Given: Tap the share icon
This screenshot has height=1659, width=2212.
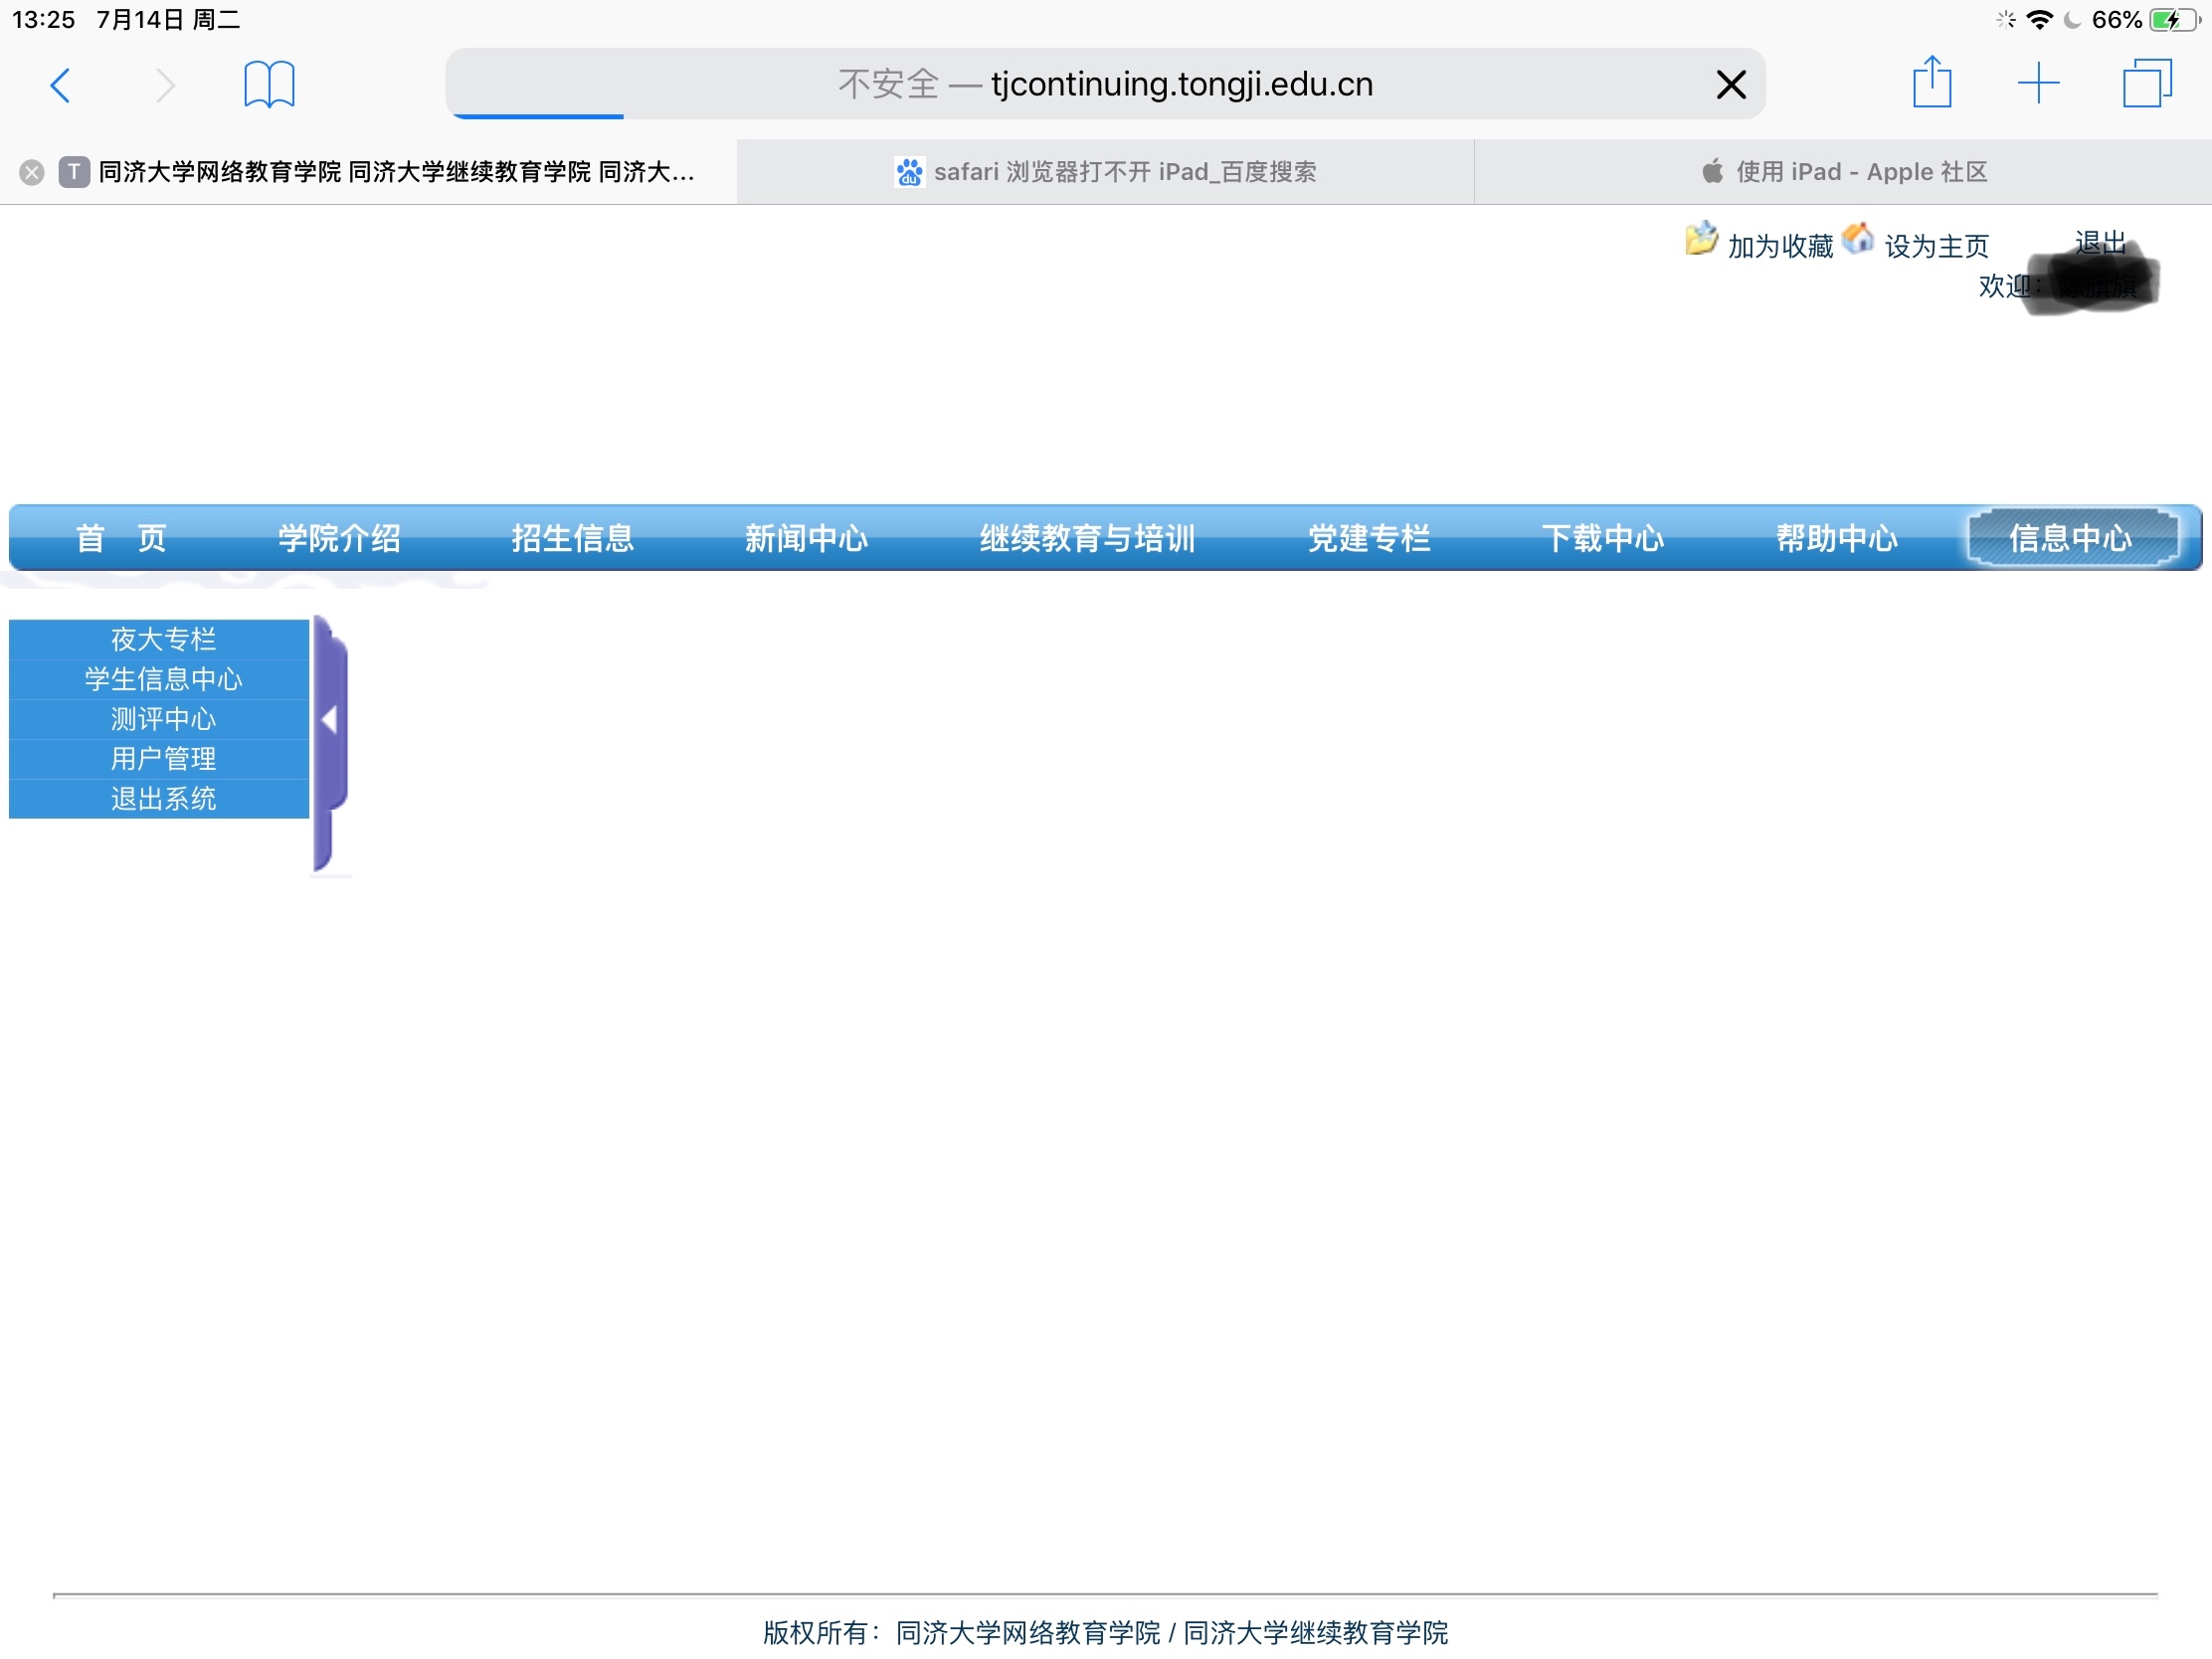Looking at the screenshot, I should click(x=1931, y=83).
